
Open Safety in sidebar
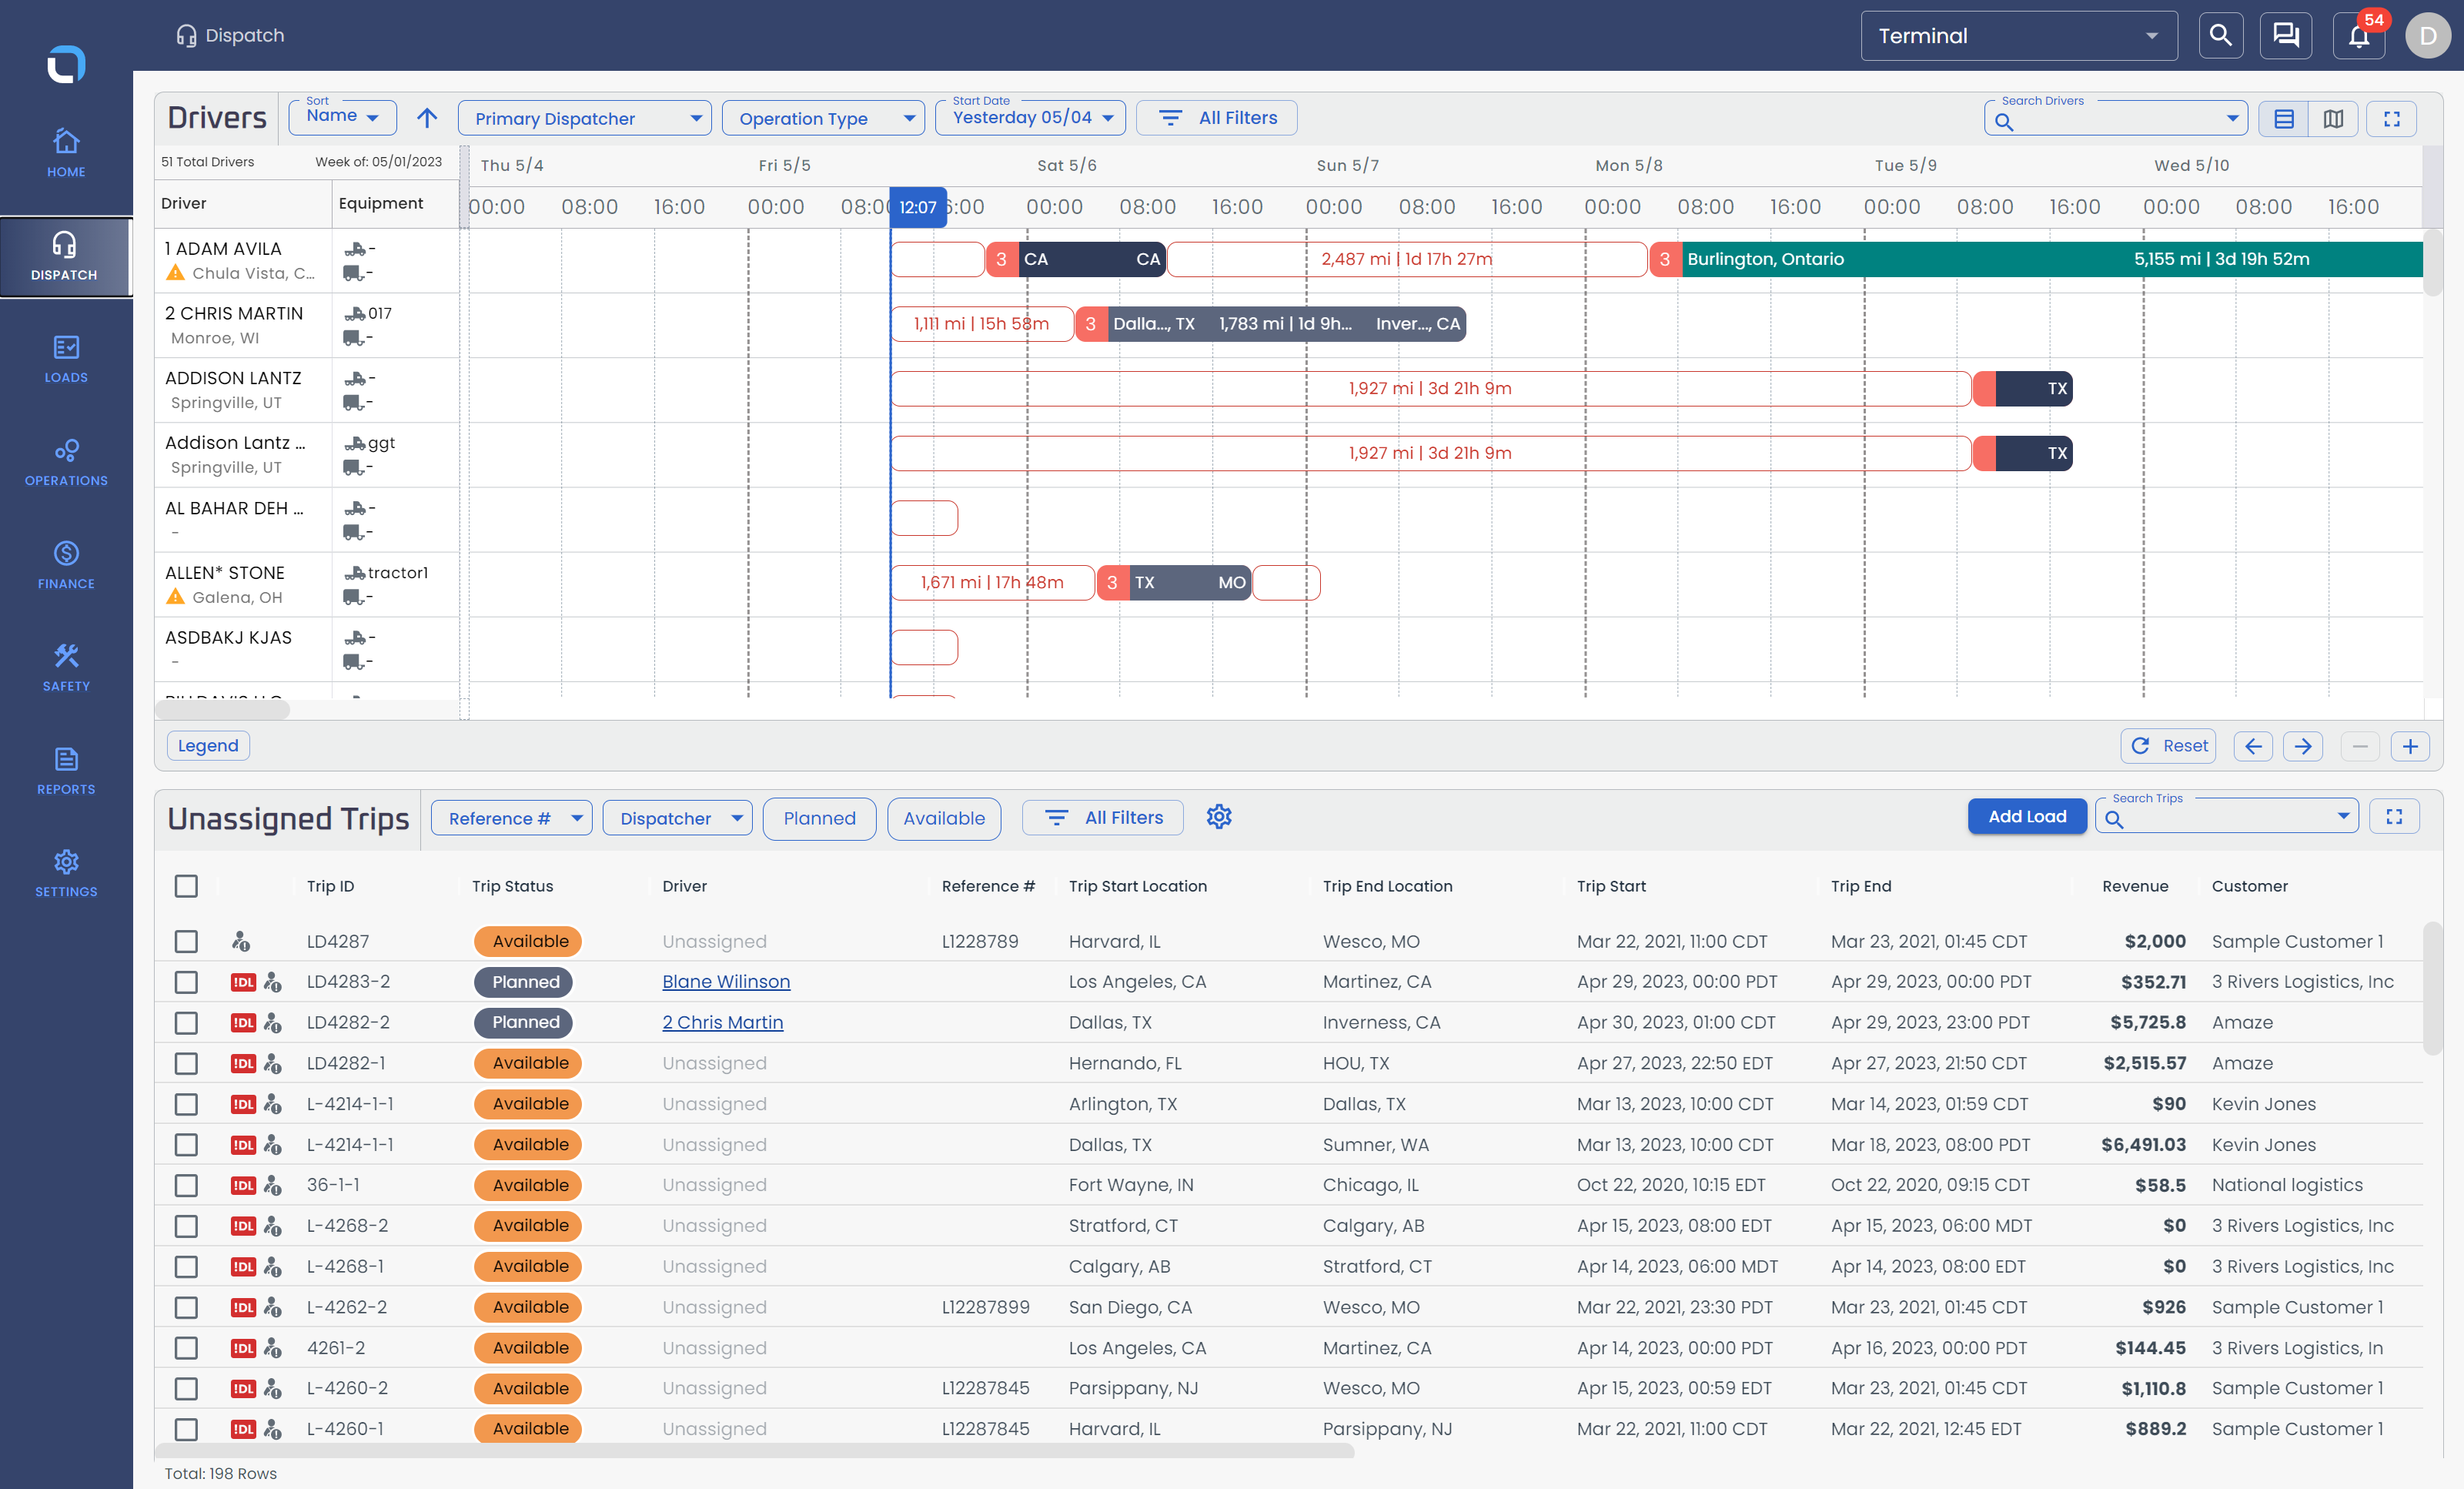tap(66, 668)
